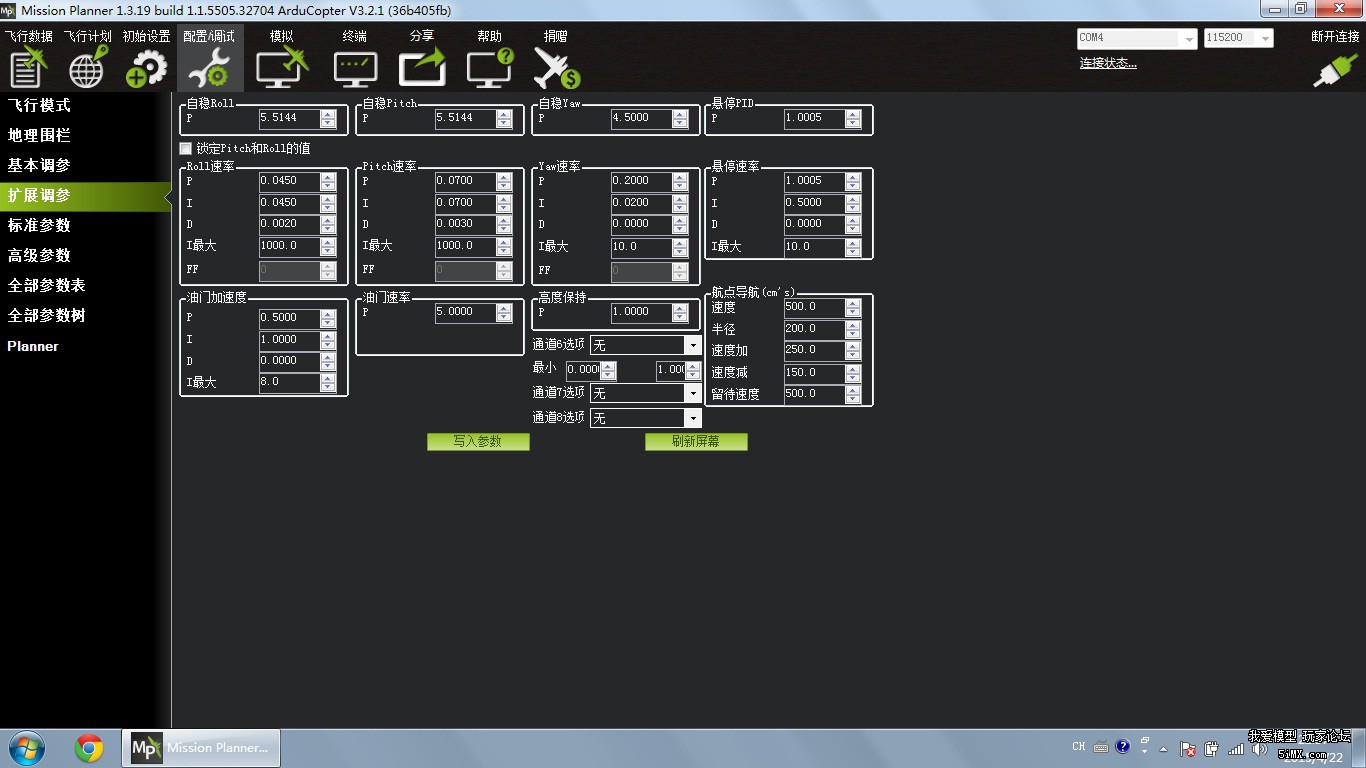
Task: Select 全部参数表 in the sidebar
Action: click(x=47, y=285)
